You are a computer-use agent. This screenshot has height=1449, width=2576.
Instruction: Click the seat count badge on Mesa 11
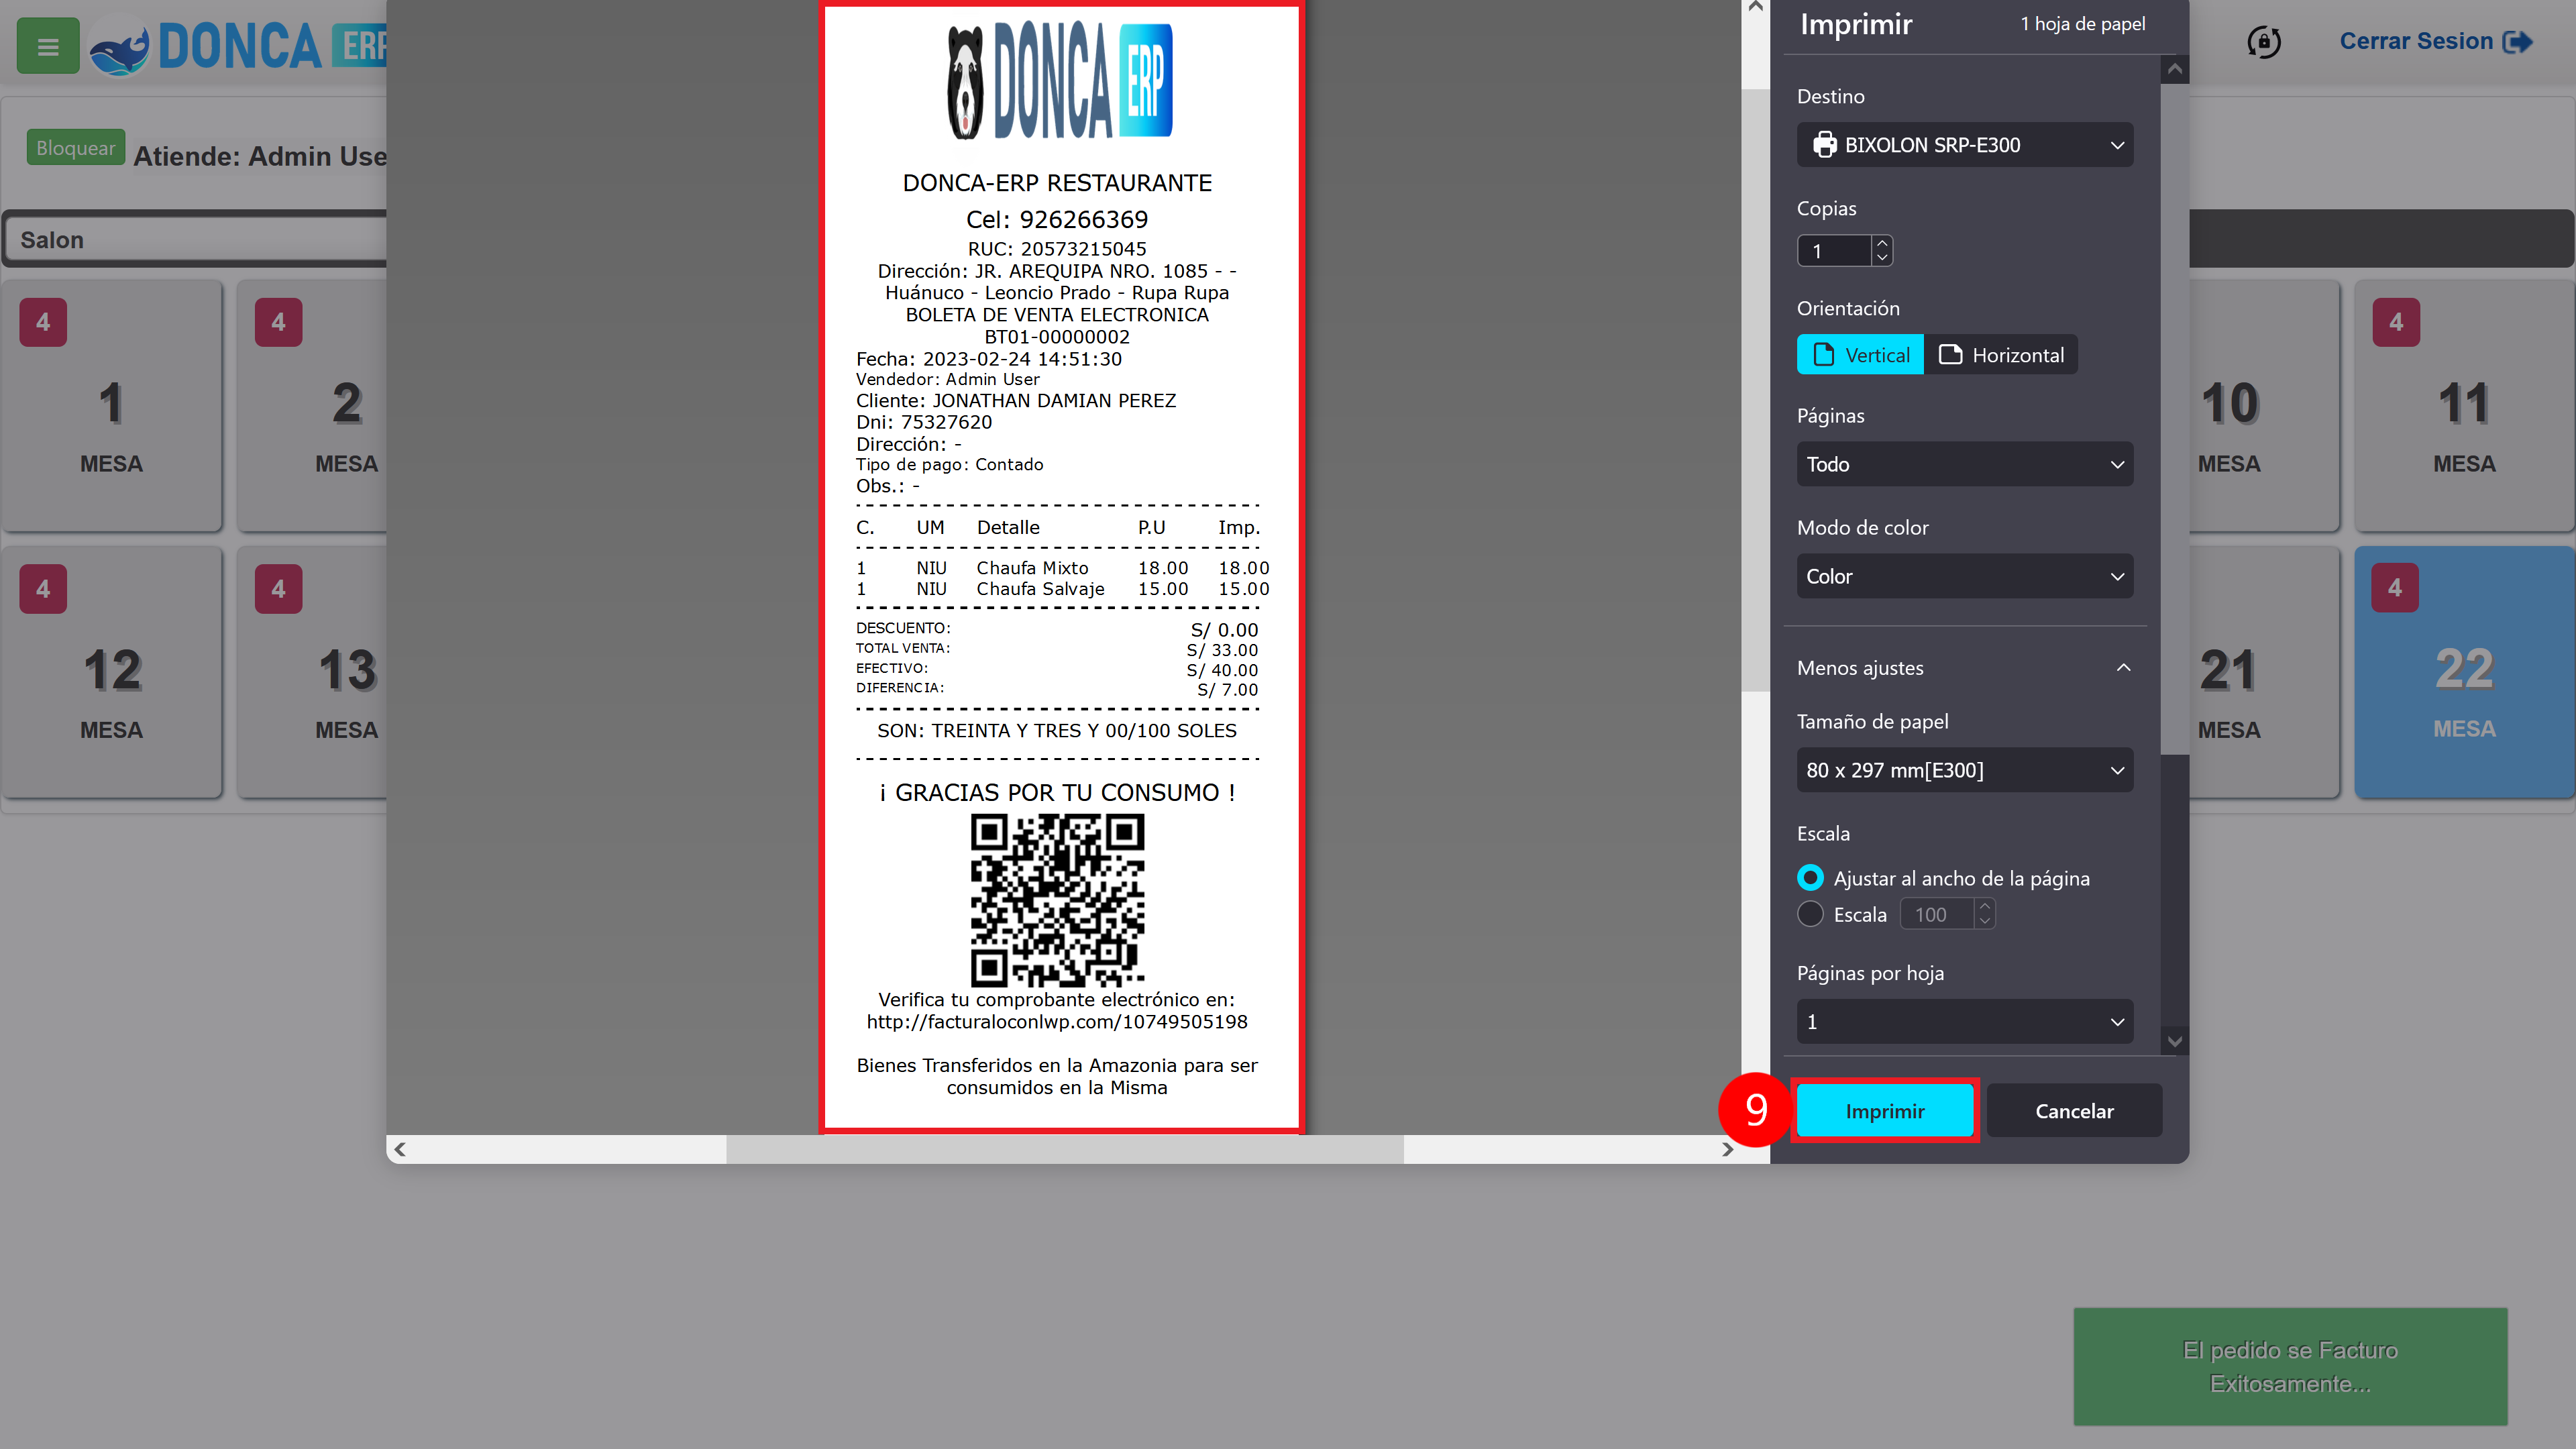coord(2396,322)
